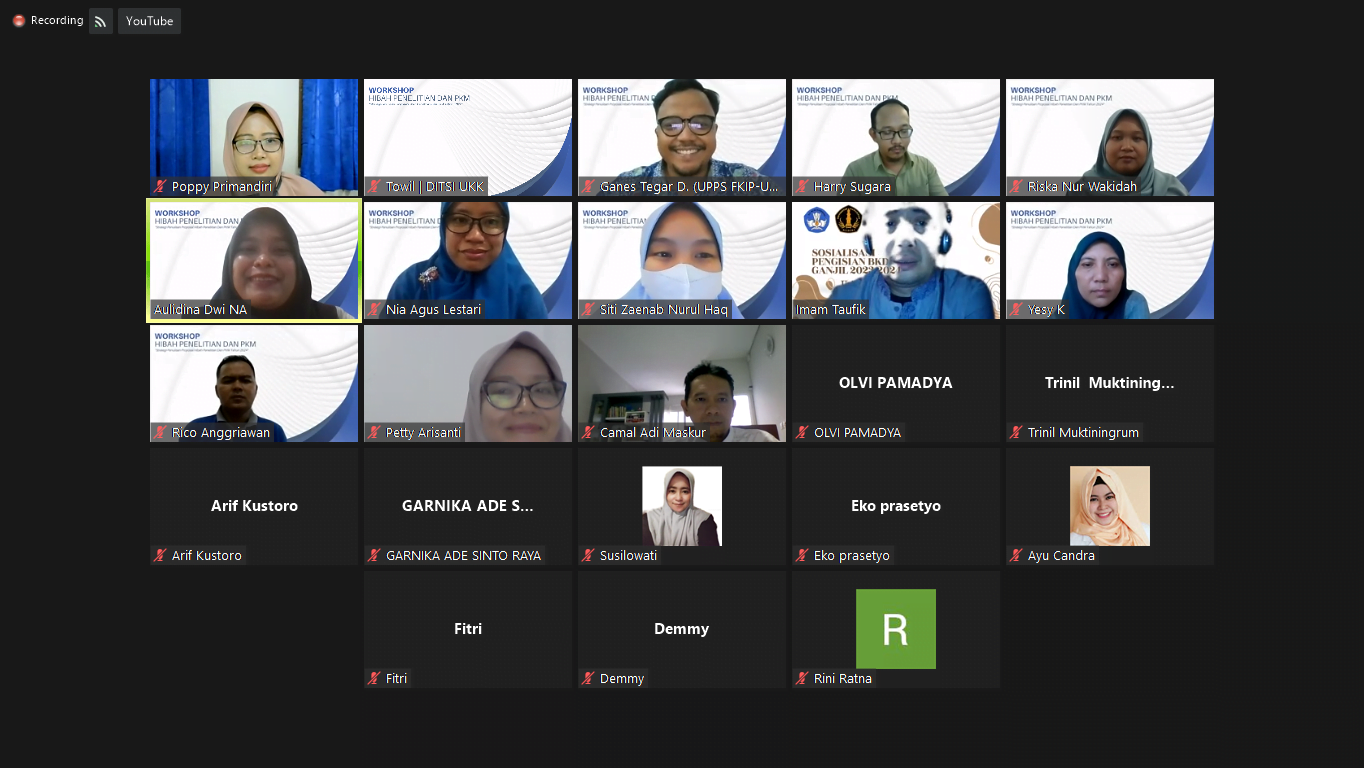This screenshot has width=1364, height=768.
Task: Click the muted mic beside Trinil Muktiningrum
Action: (x=1014, y=433)
